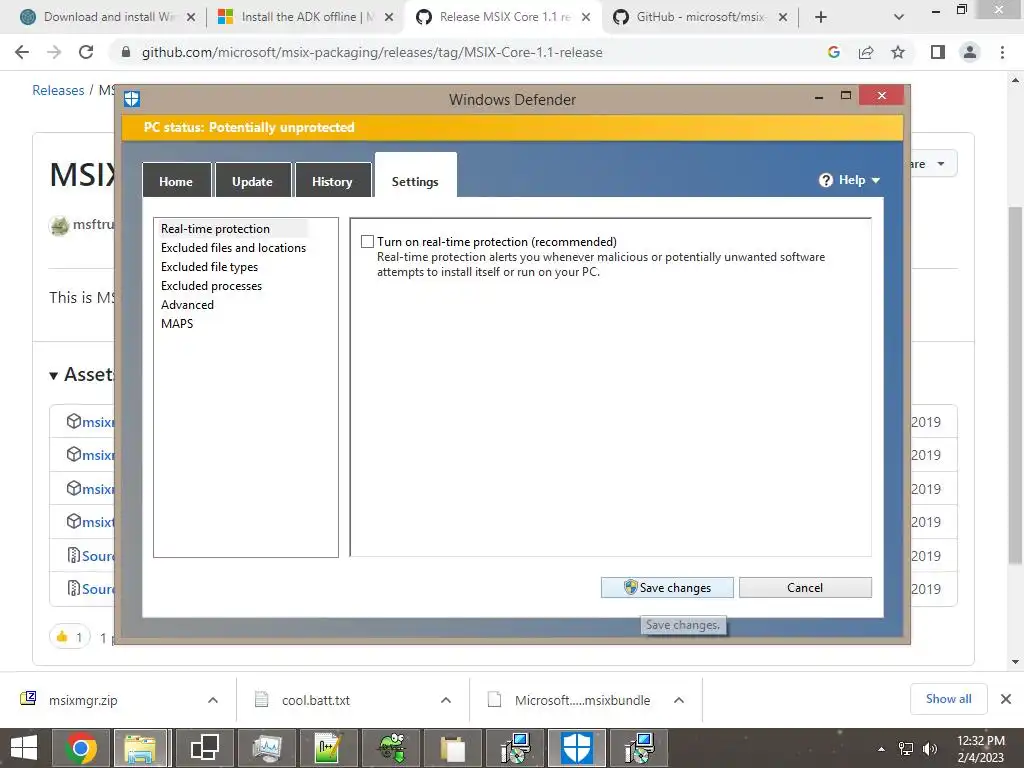
Task: Click Save changes button
Action: tap(667, 587)
